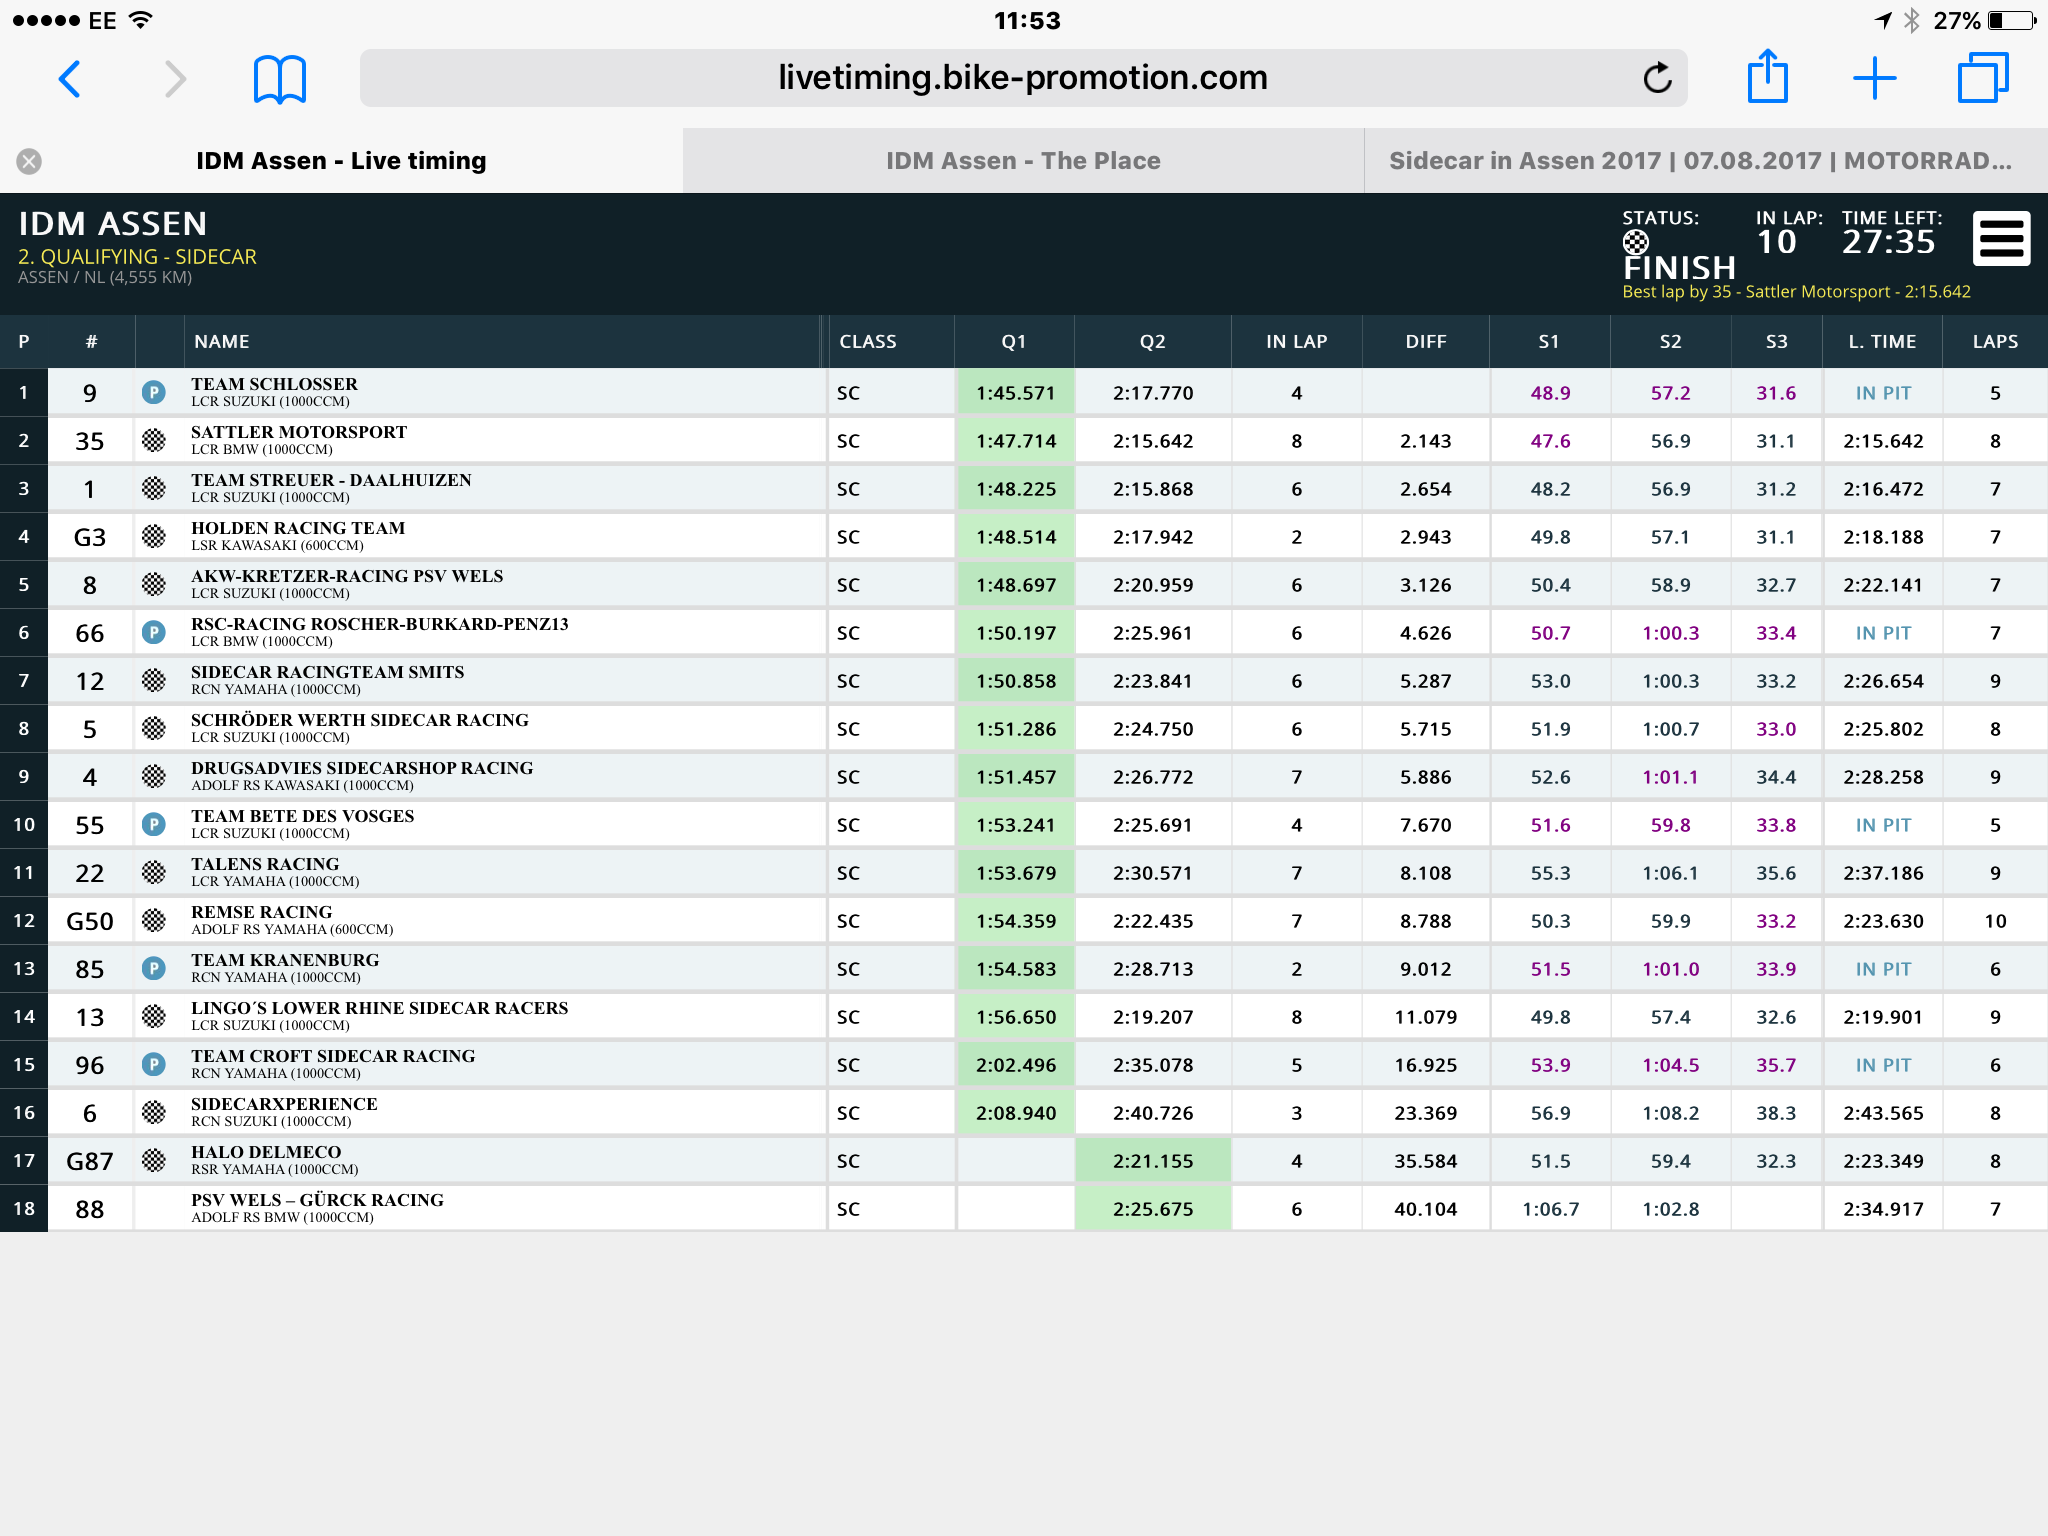Open the hamburger menu in timing header

(2001, 238)
